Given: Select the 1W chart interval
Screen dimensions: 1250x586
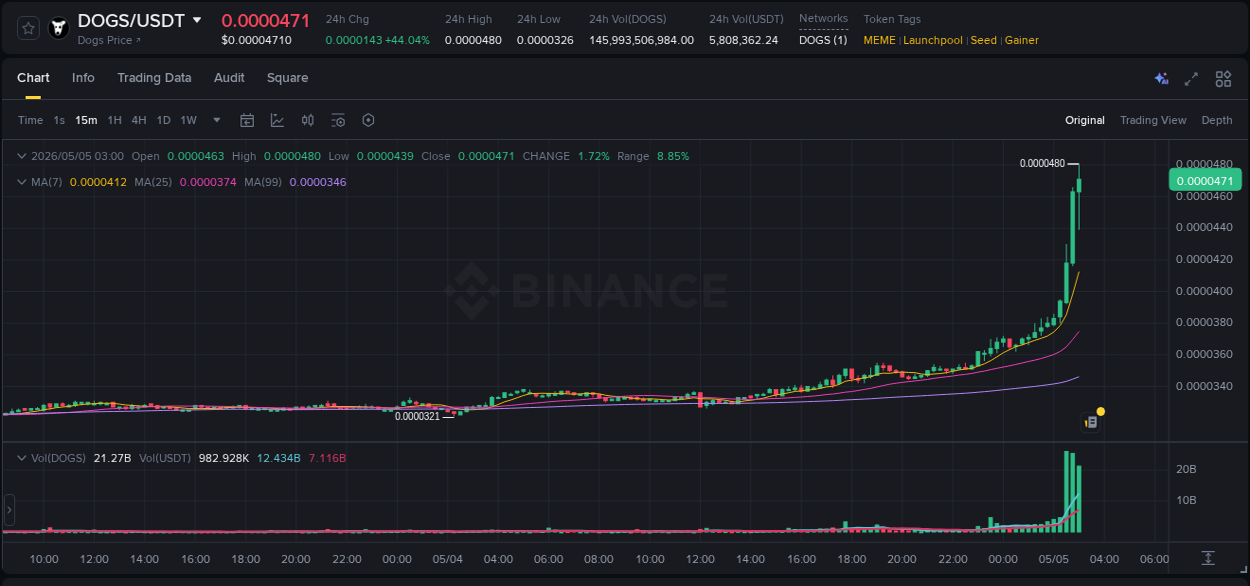Looking at the screenshot, I should tap(188, 120).
